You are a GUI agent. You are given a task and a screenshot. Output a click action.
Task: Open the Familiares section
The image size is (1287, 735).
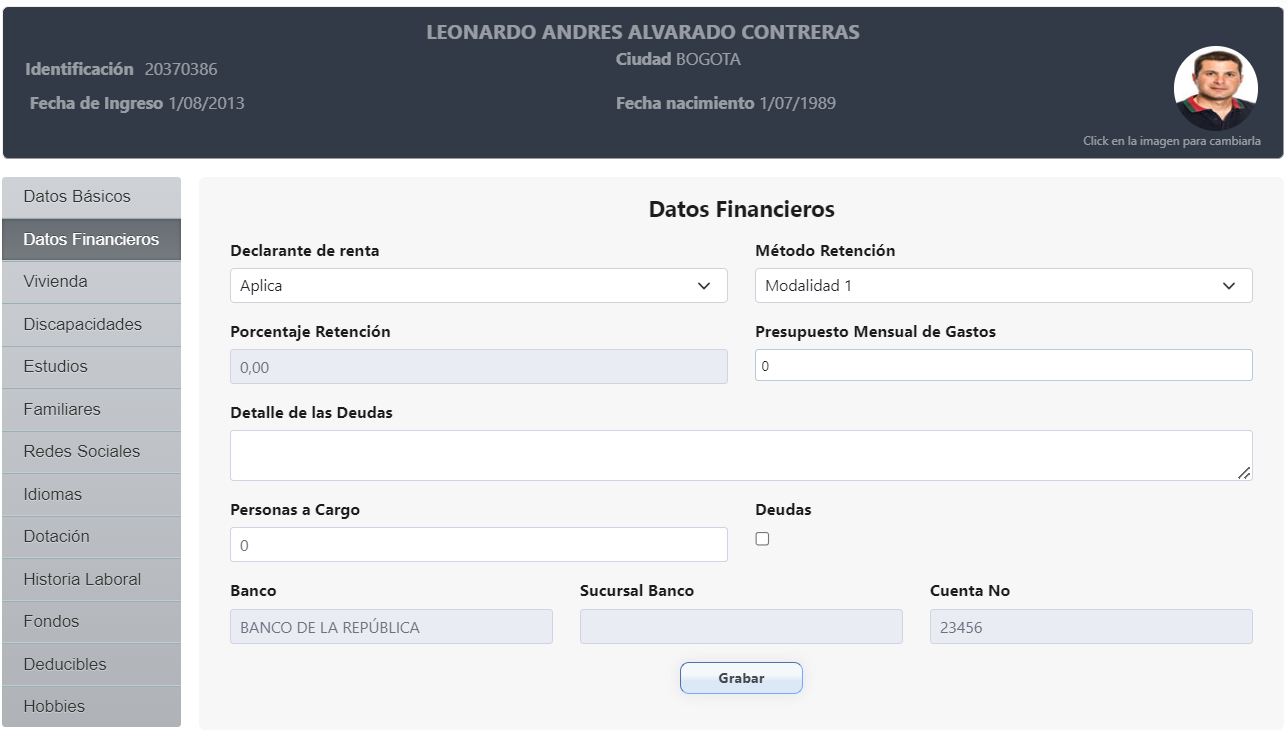[x=90, y=409]
